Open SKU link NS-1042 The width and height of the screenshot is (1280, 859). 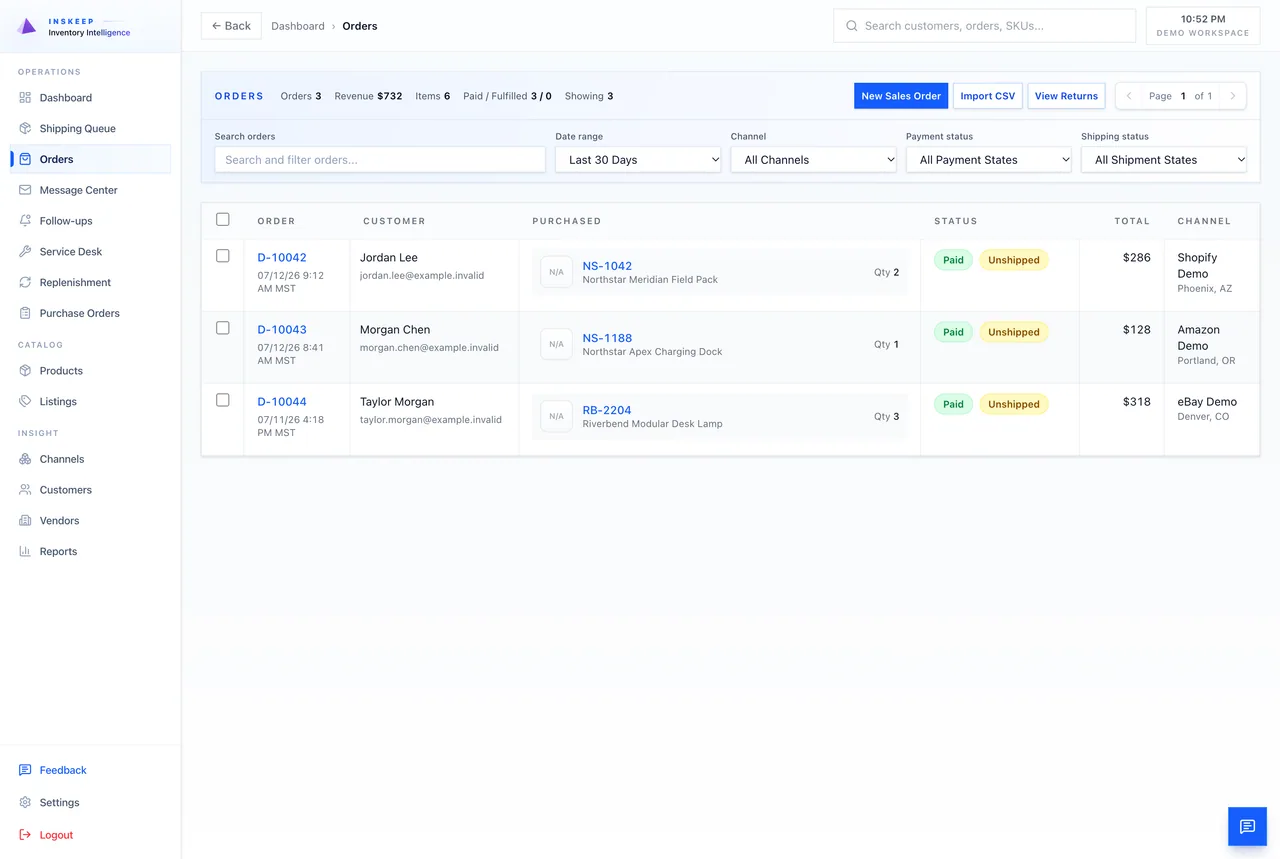607,266
